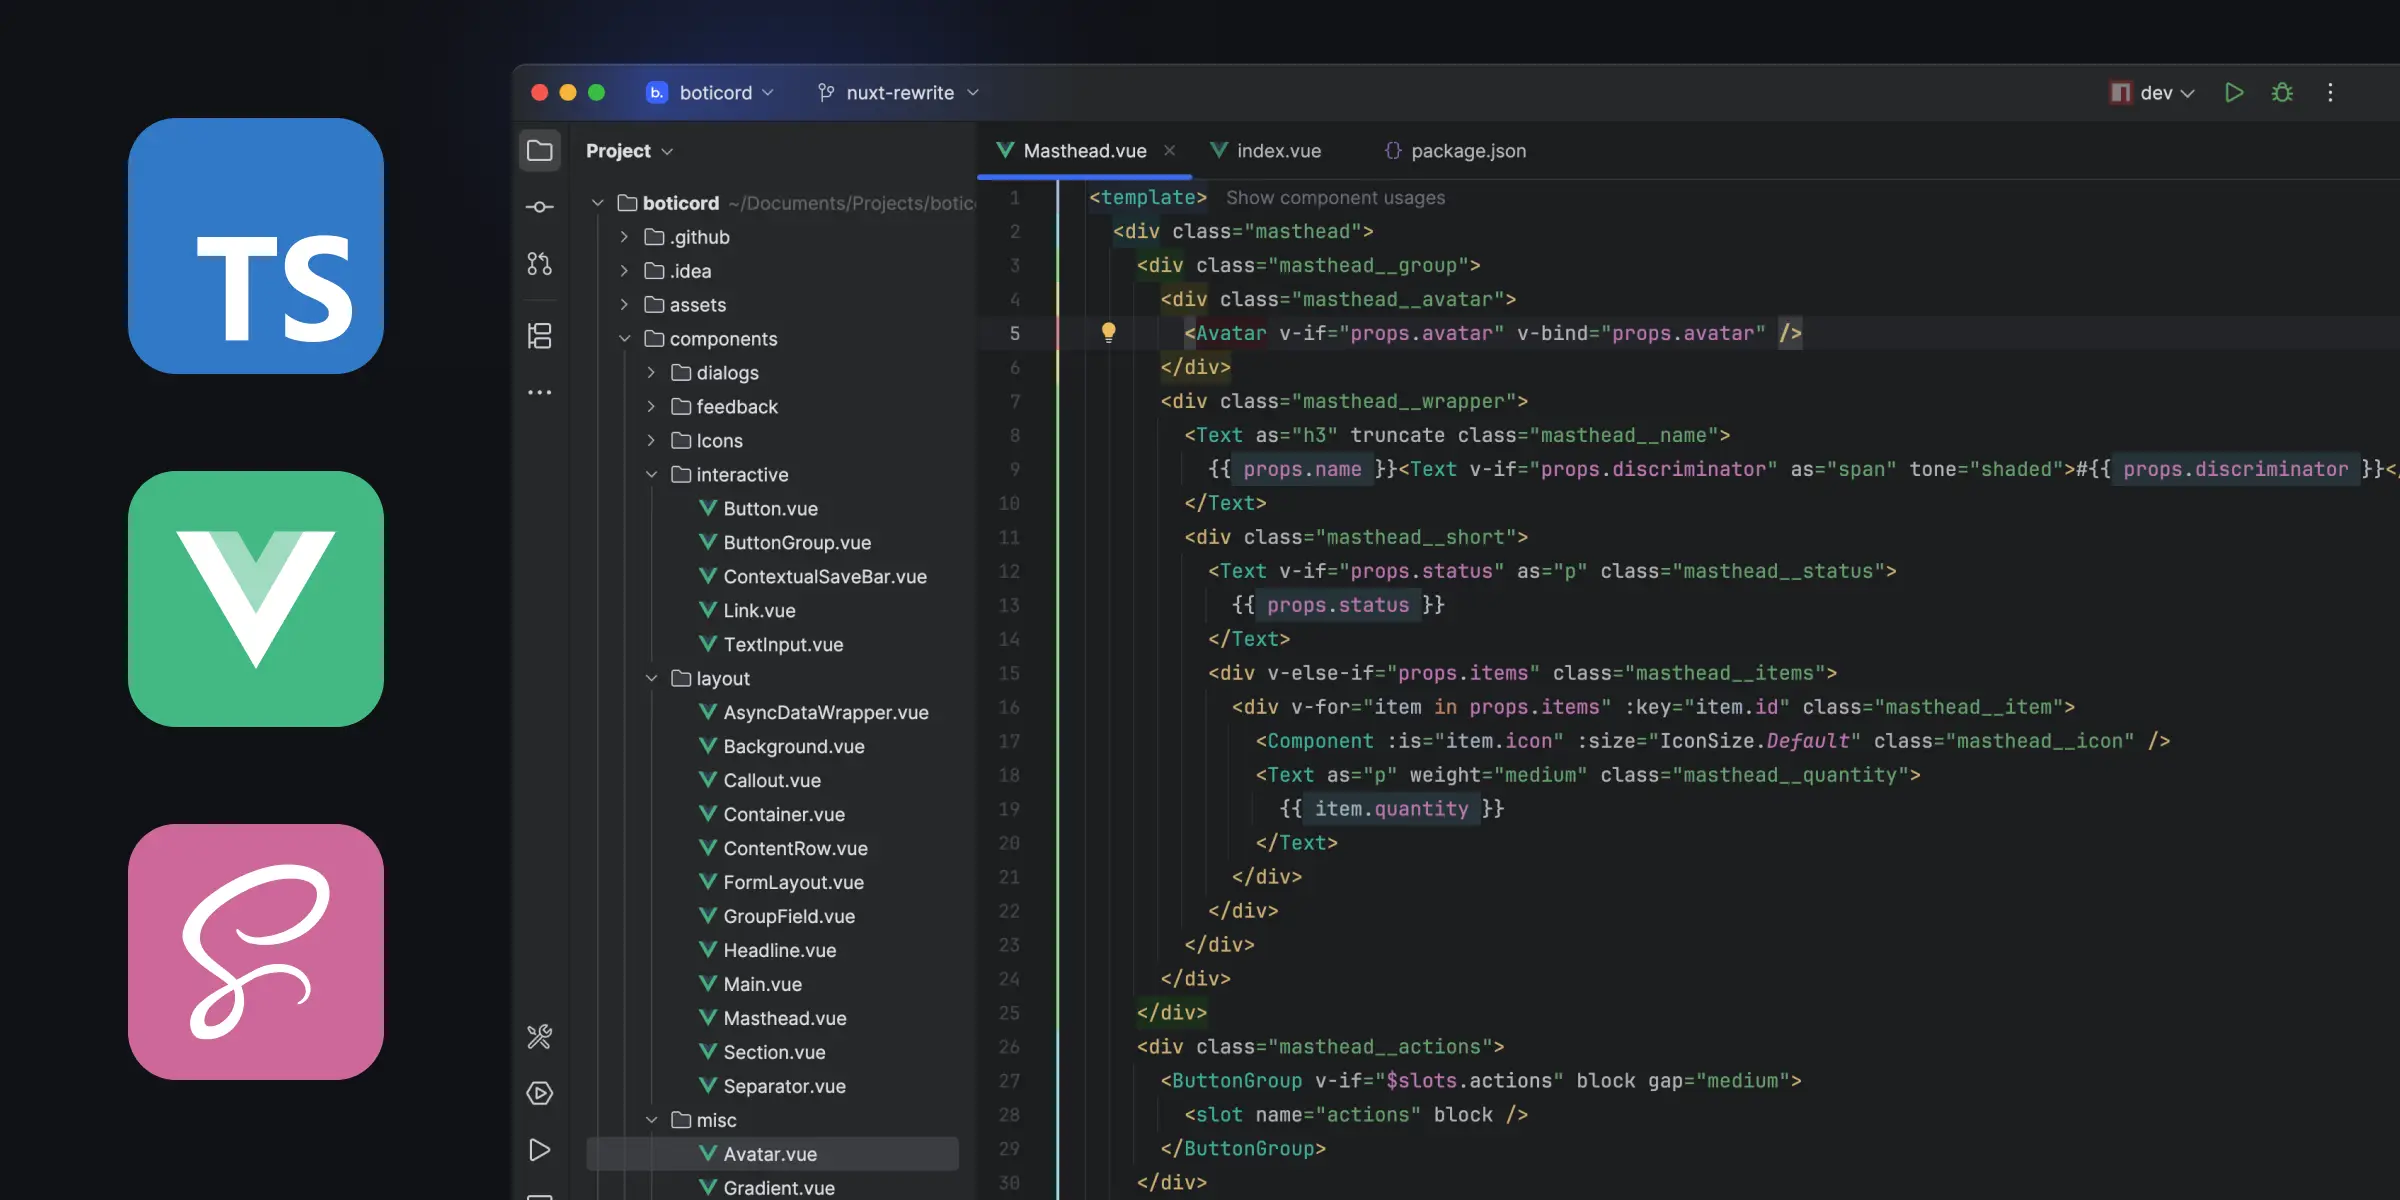
Task: Open ContextualSaveBar.vue file
Action: click(813, 577)
